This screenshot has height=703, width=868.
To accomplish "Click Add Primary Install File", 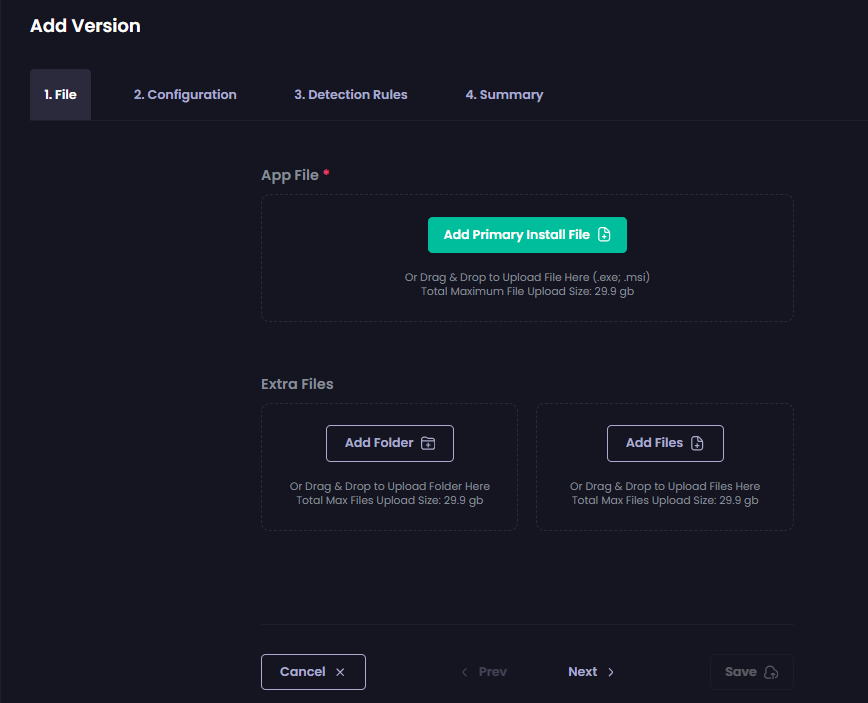I will coord(527,234).
